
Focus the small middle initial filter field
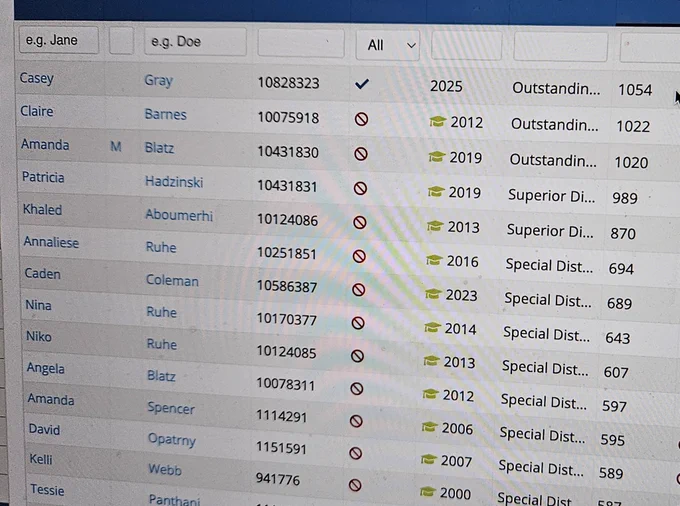pos(121,40)
